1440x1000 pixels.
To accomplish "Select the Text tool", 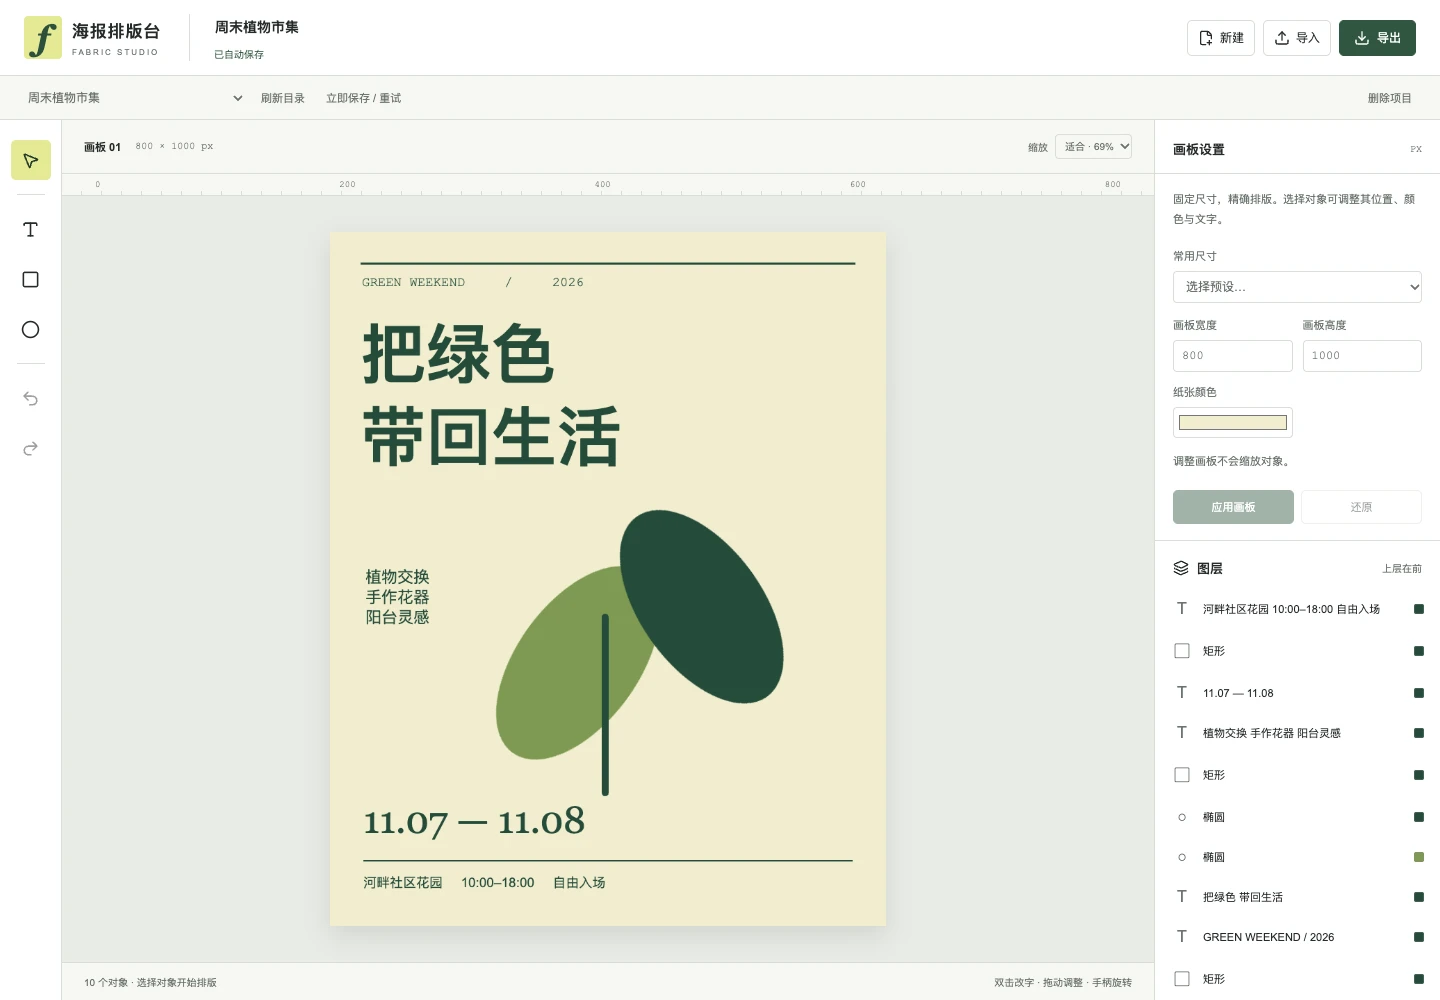I will 31,230.
